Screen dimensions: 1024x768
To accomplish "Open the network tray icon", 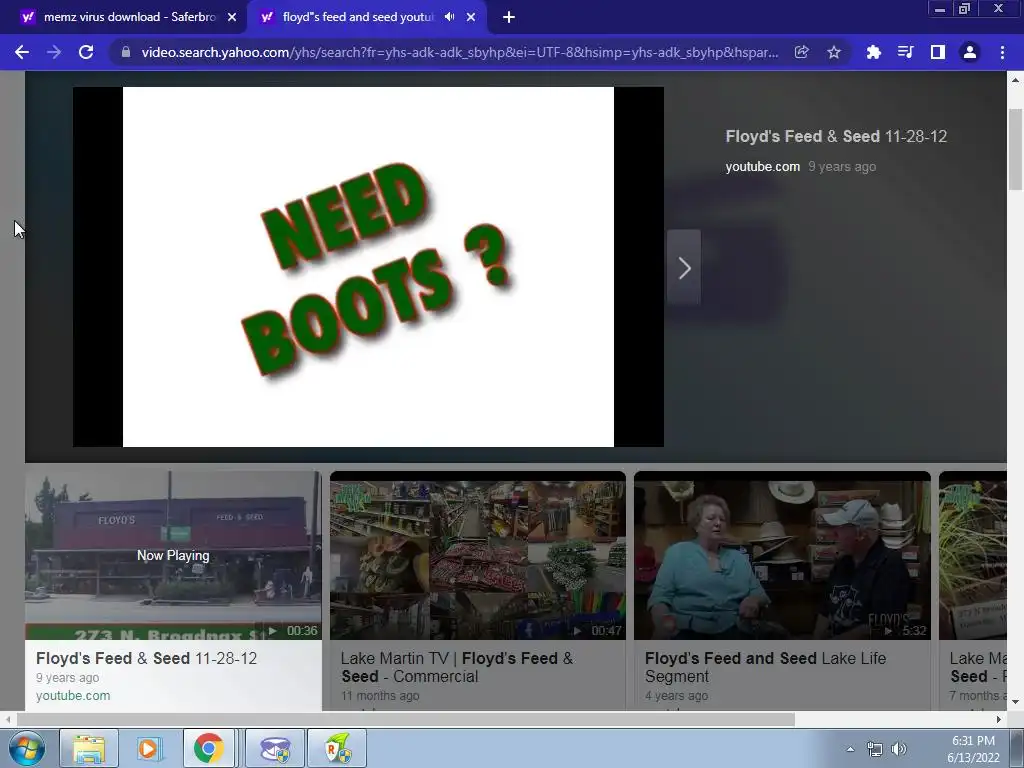I will point(874,749).
